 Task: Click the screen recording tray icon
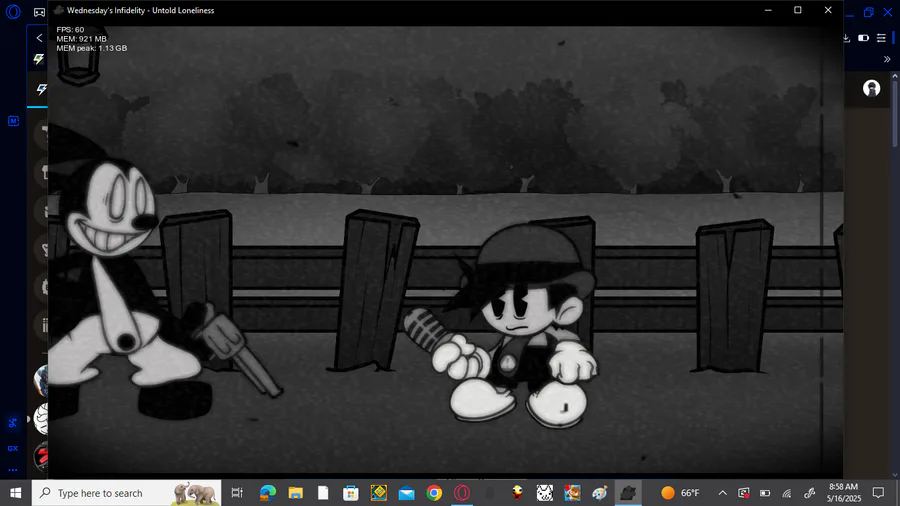744,493
